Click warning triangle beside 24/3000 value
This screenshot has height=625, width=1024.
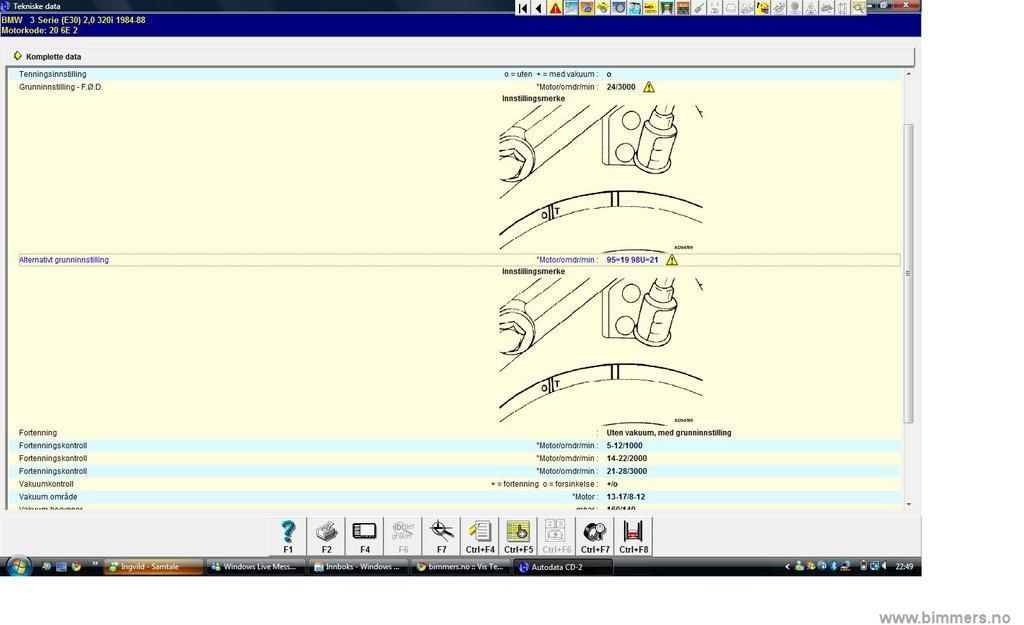[648, 87]
